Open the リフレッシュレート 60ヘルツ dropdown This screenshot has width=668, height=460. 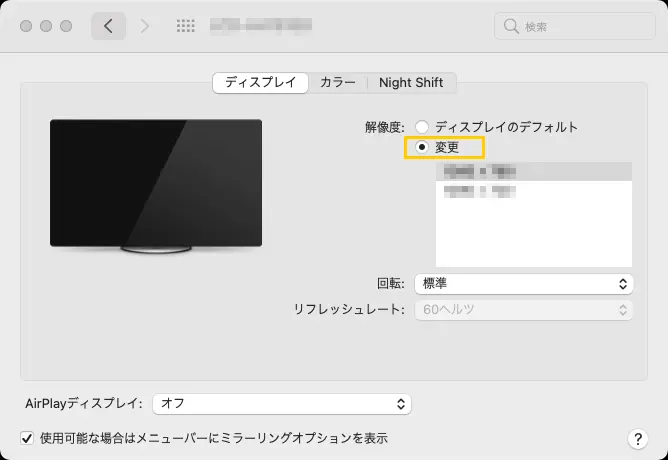pyautogui.click(x=524, y=310)
